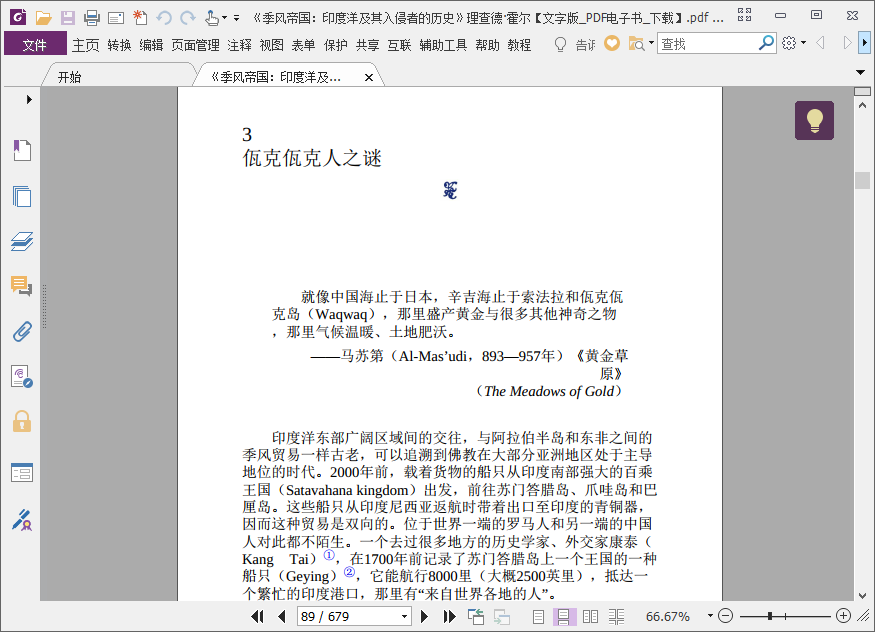Image resolution: width=875 pixels, height=632 pixels.
Task: Open the Comments panel icon
Action: (x=22, y=286)
